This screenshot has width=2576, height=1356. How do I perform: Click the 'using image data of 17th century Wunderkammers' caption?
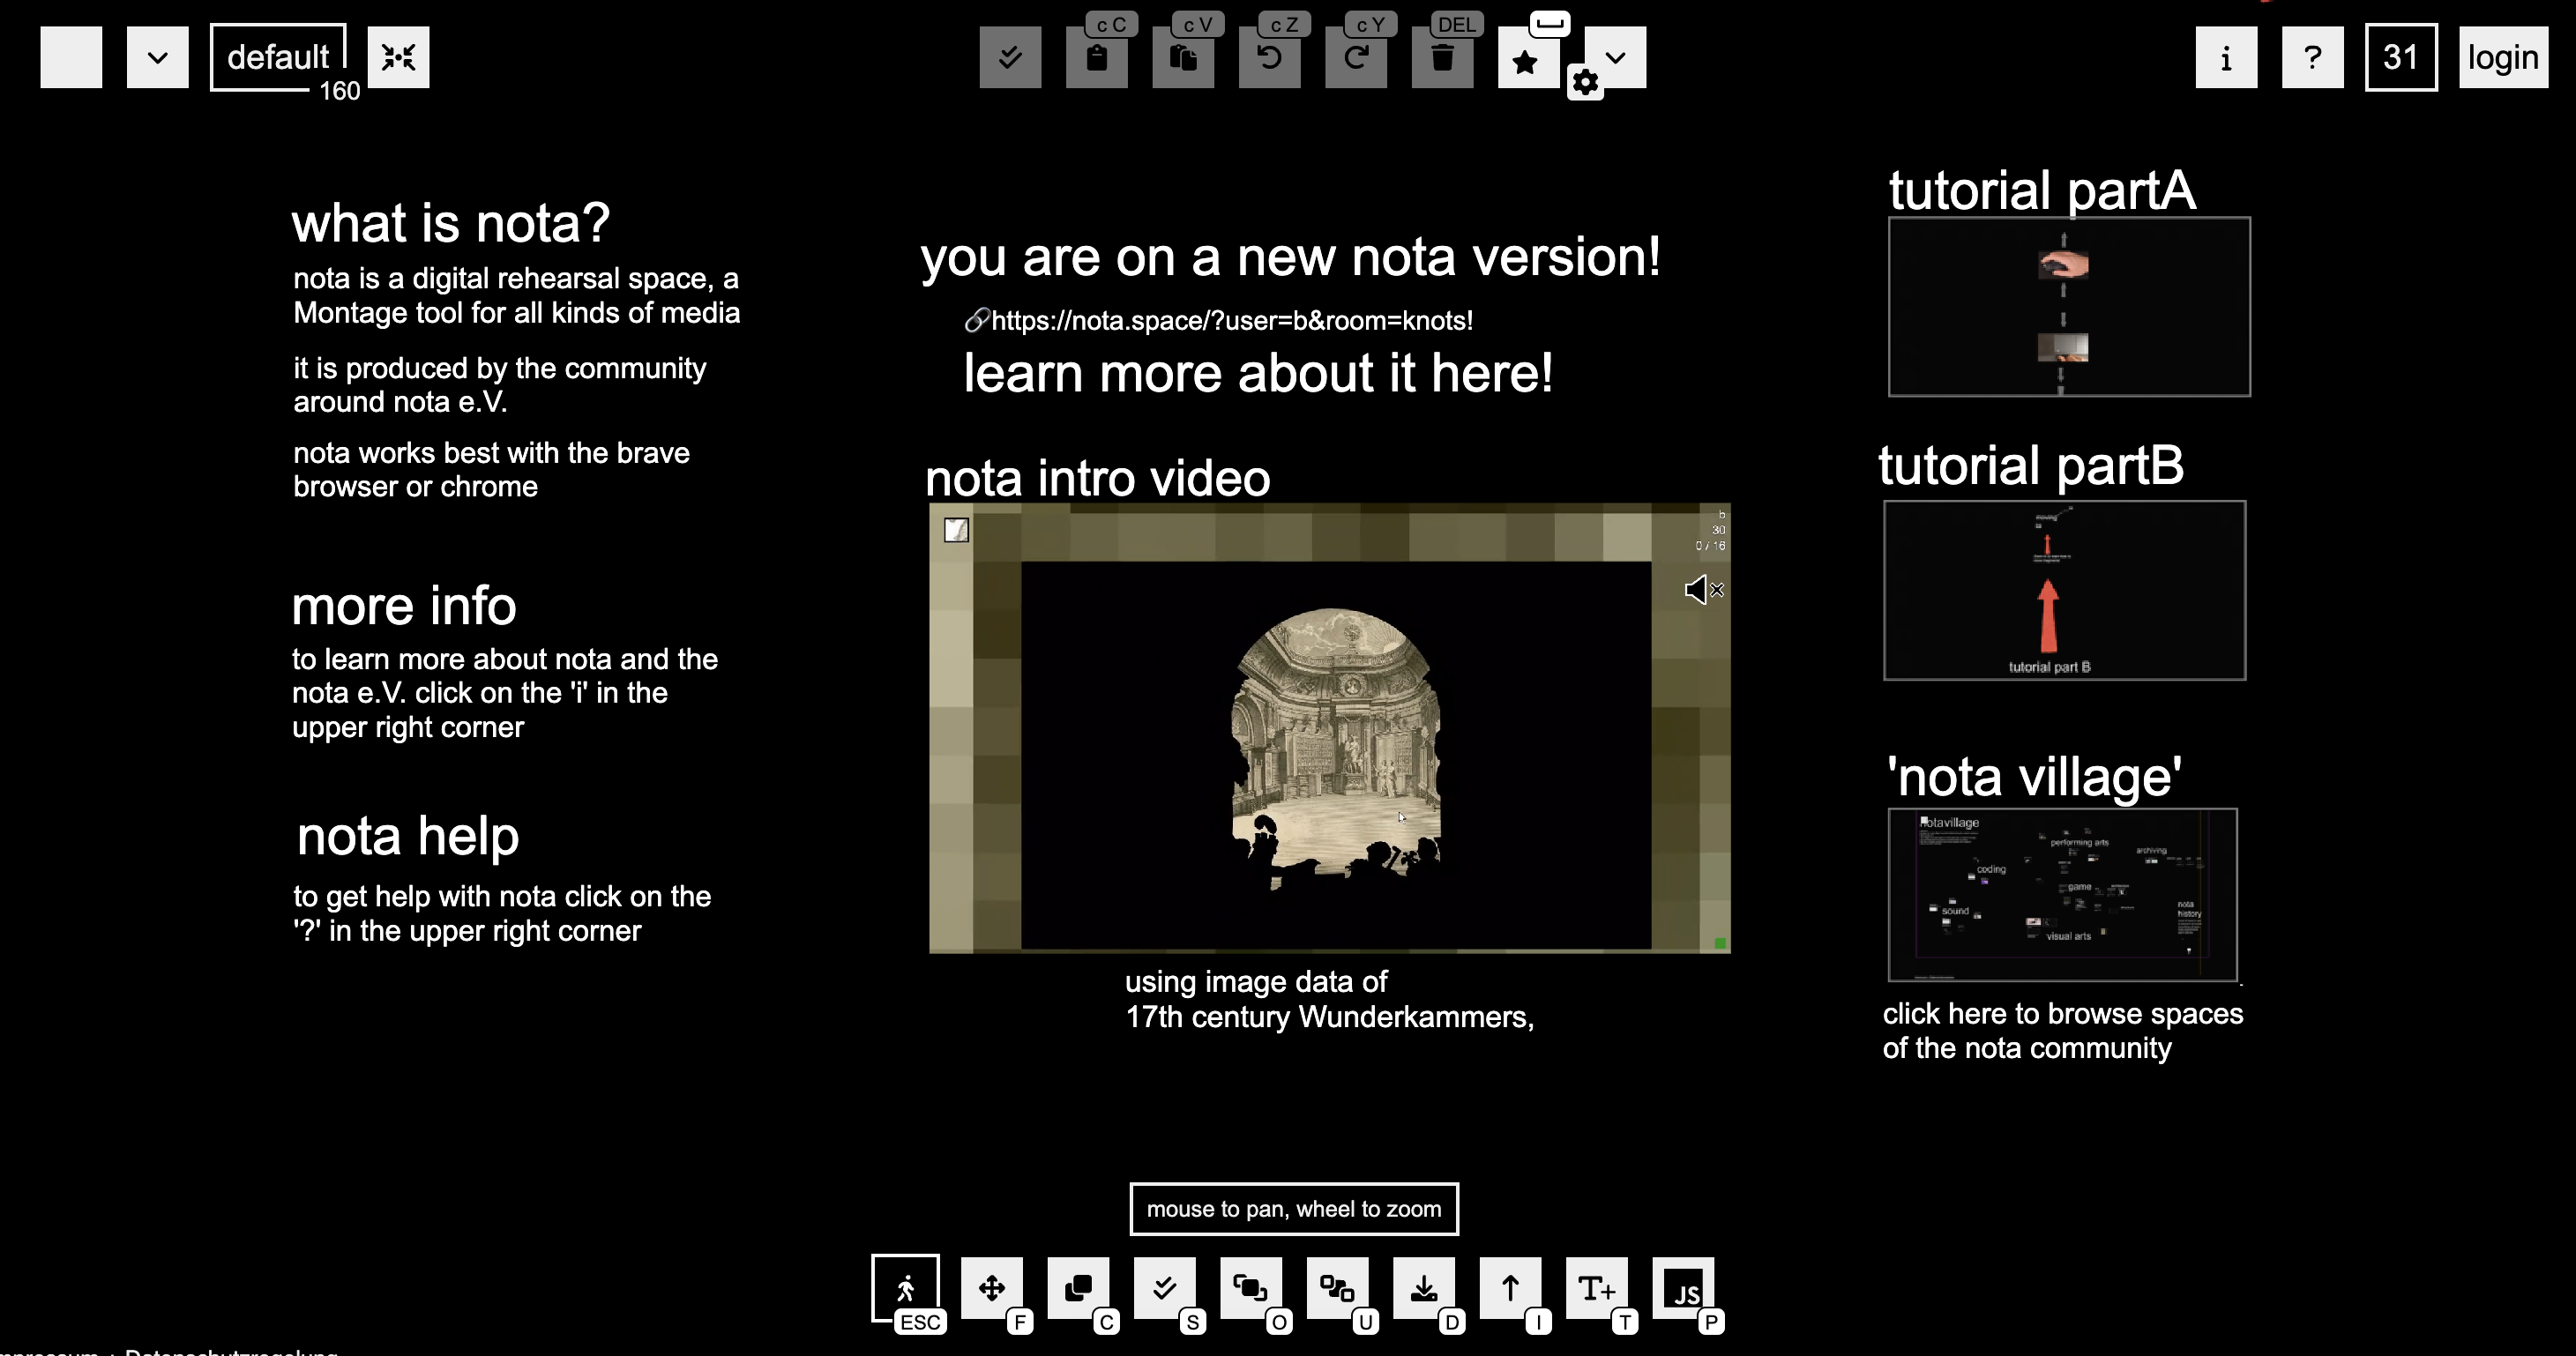point(1329,999)
